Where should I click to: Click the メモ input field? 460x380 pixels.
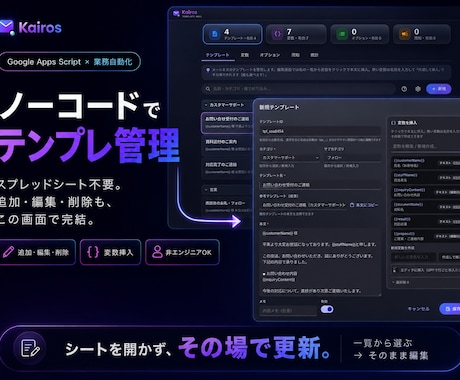tap(288, 310)
